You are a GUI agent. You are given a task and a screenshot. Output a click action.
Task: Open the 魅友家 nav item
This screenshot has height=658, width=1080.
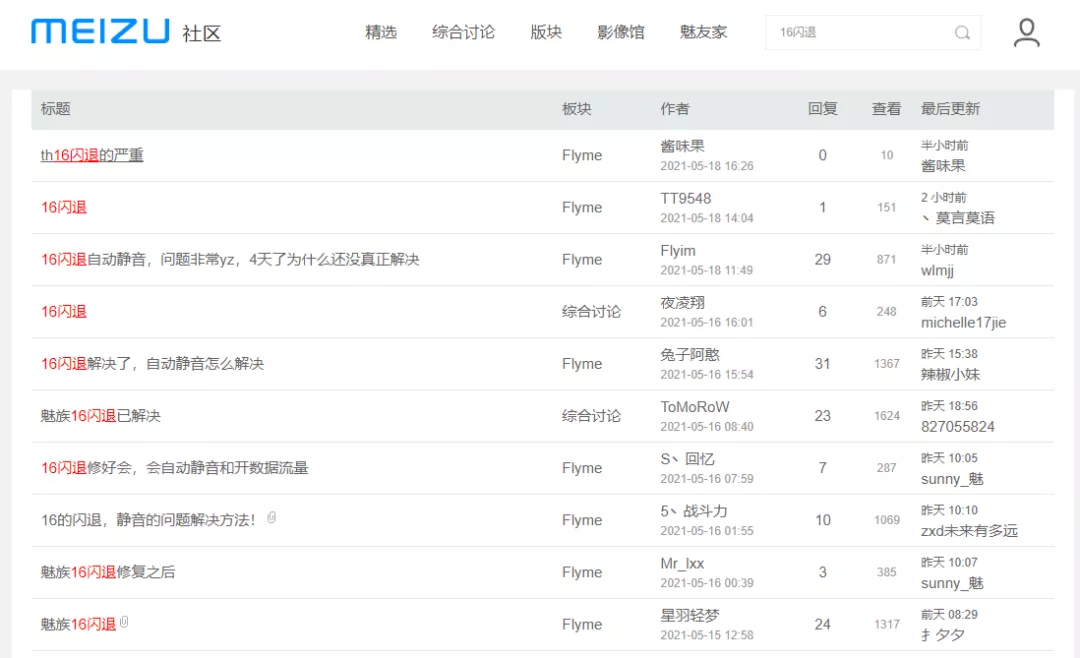(703, 32)
